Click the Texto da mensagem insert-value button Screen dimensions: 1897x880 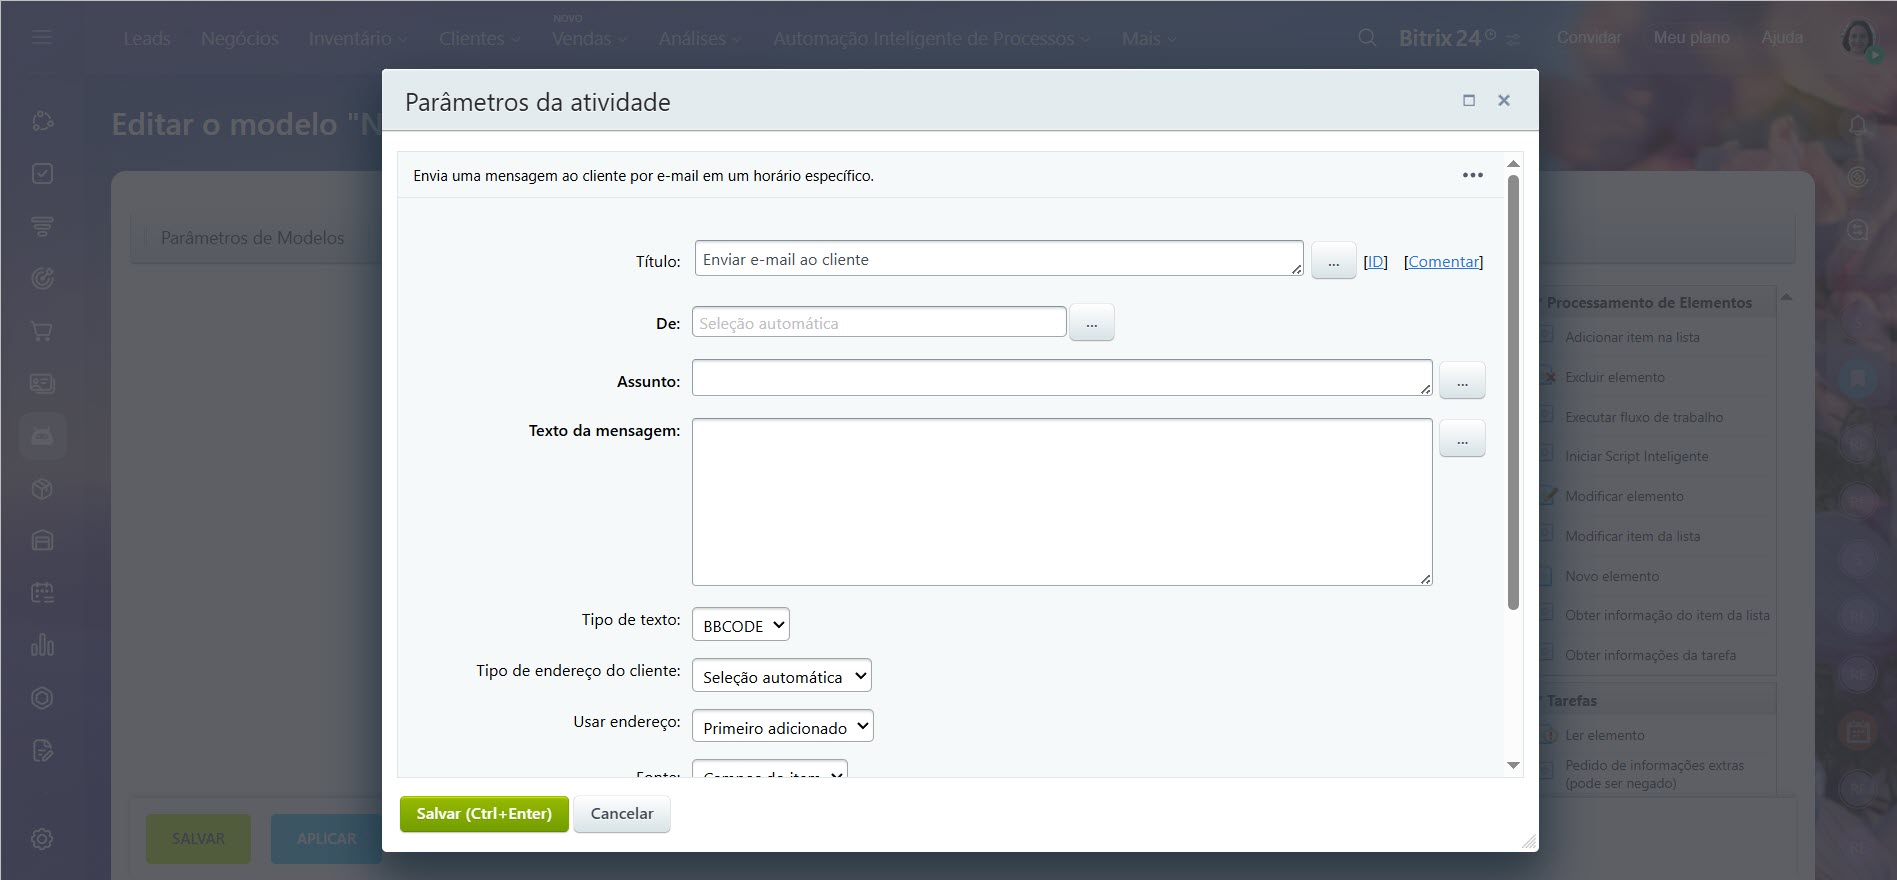1462,439
